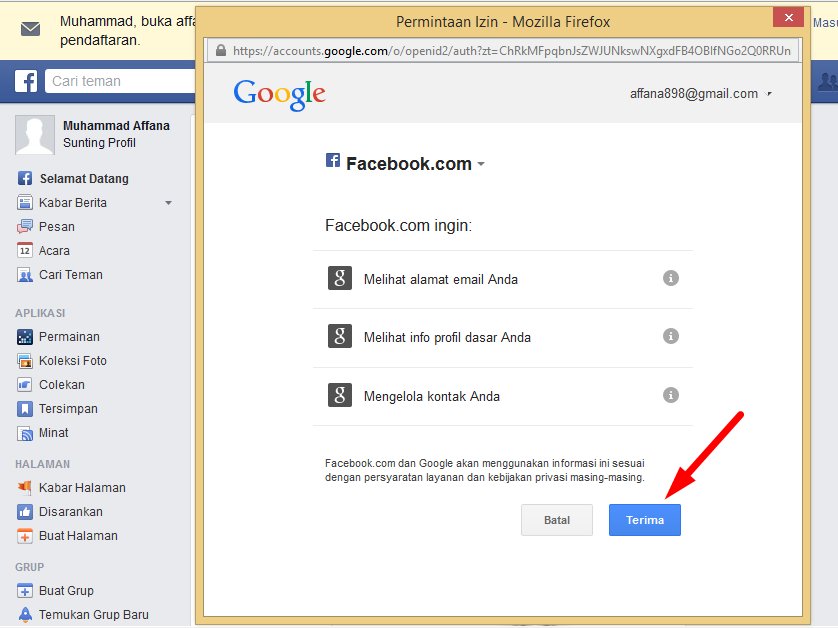Open Tersimpan link in sidebar
The width and height of the screenshot is (838, 628).
click(68, 409)
